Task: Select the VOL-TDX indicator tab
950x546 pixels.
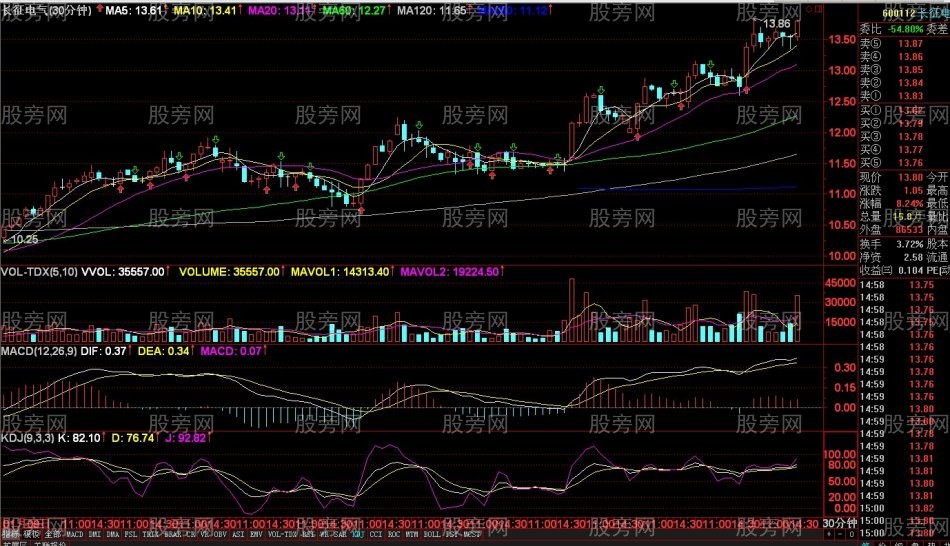Action: 283,534
